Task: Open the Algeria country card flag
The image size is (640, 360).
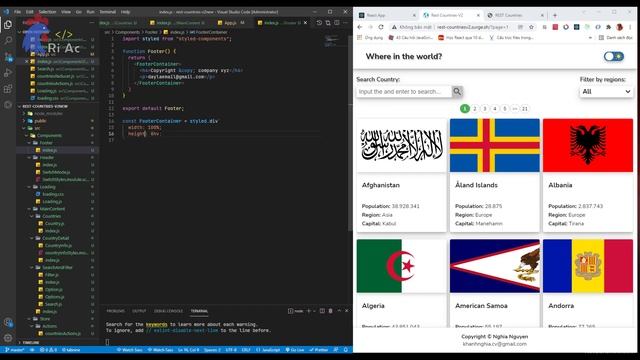Action: (x=402, y=266)
